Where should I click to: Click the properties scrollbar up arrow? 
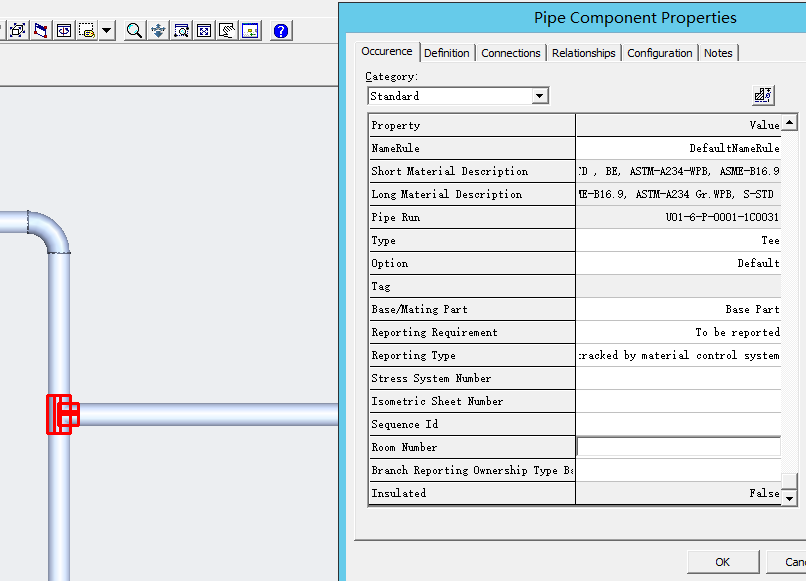click(x=789, y=122)
